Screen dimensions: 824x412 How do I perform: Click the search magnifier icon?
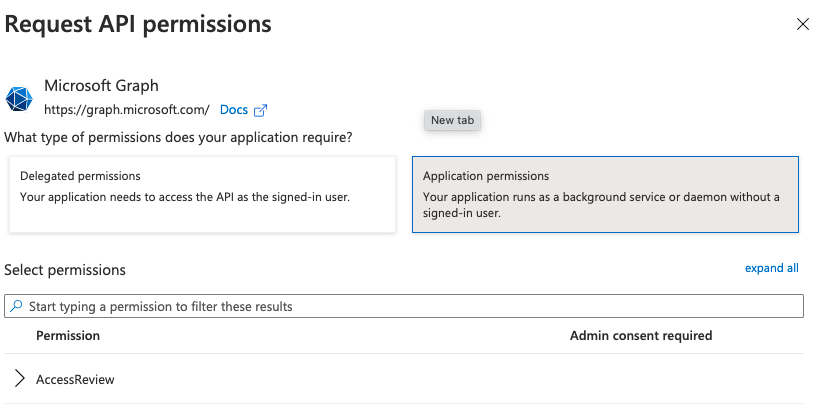coord(16,306)
